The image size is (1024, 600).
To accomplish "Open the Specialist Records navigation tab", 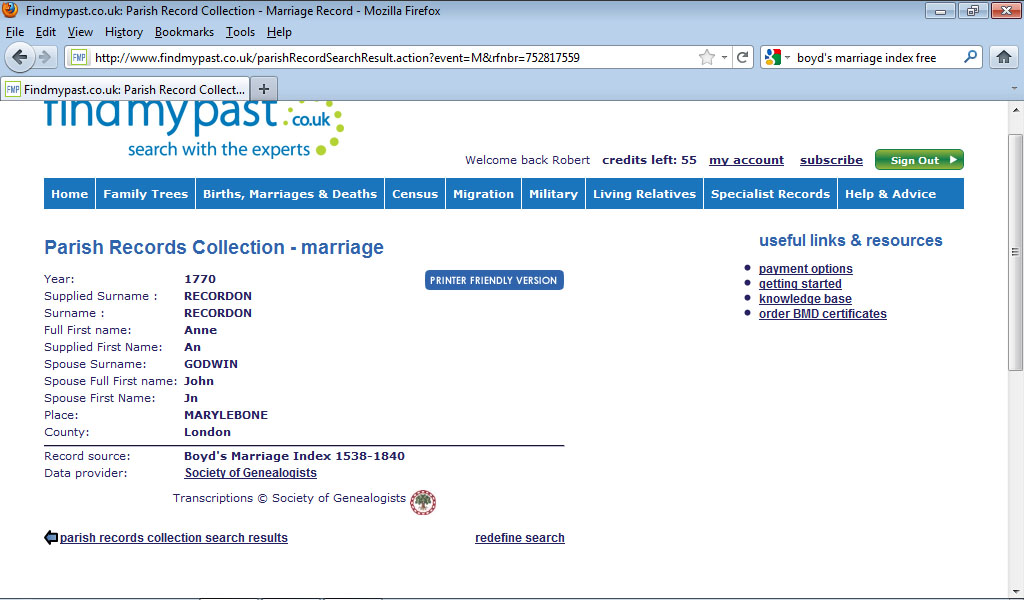I will coord(771,194).
